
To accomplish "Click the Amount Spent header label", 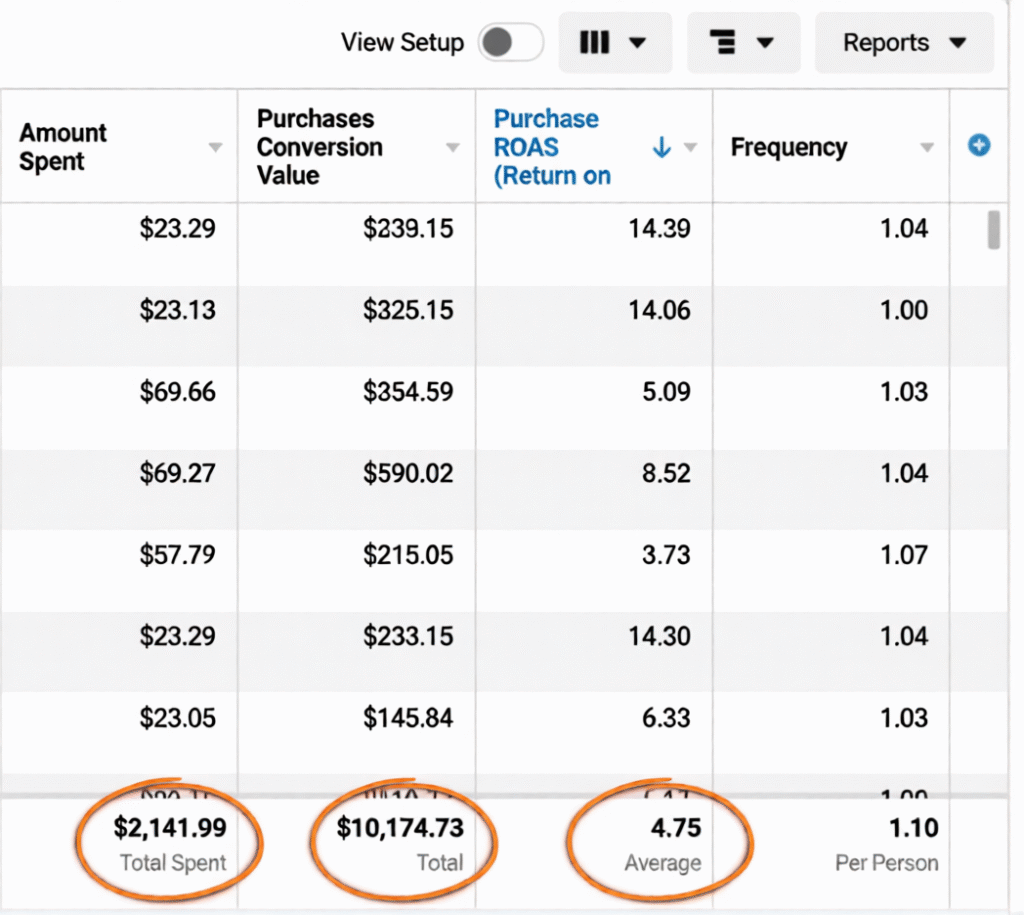I will 63,147.
